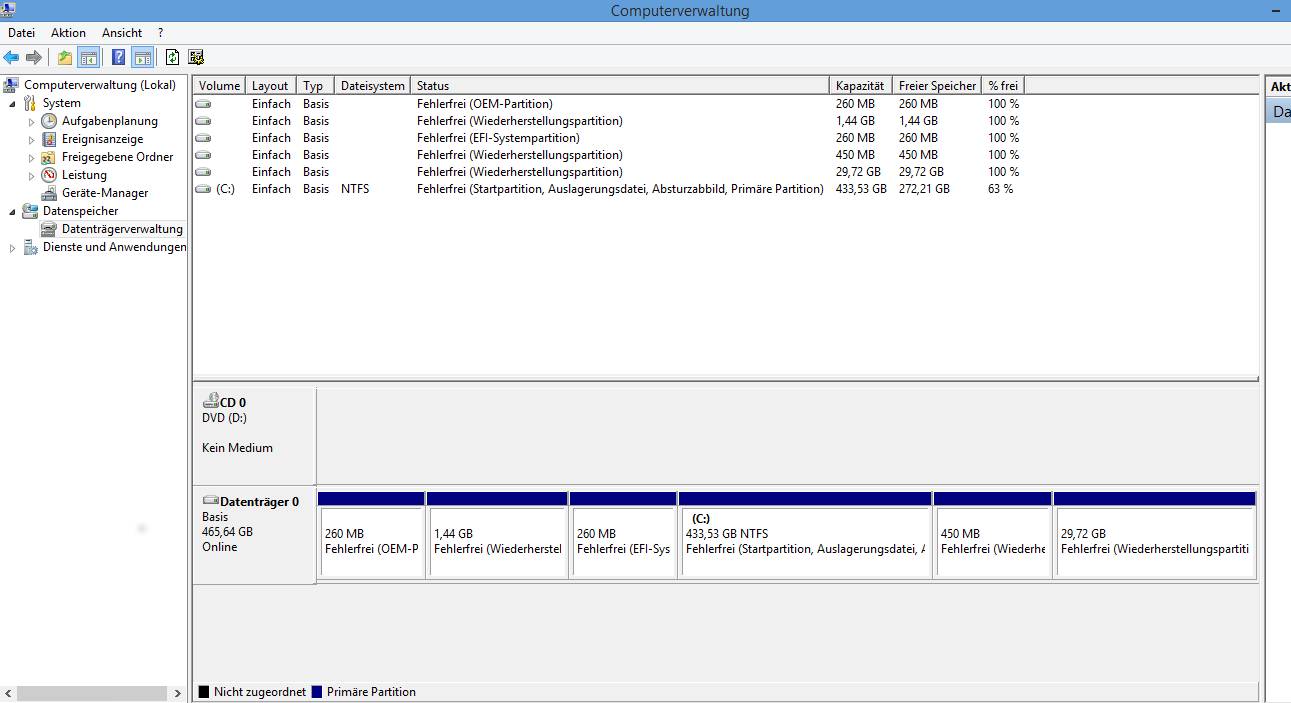Click the Fehlerfrei (EFI-Systempartition) status text
This screenshot has height=703, width=1291.
(498, 138)
